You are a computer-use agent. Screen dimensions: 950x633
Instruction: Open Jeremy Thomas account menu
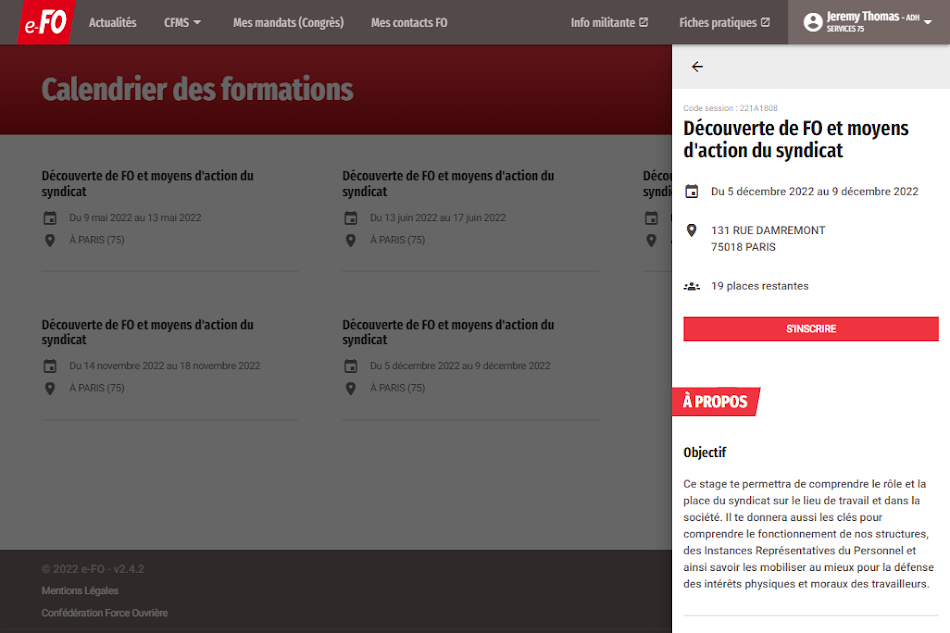click(868, 22)
